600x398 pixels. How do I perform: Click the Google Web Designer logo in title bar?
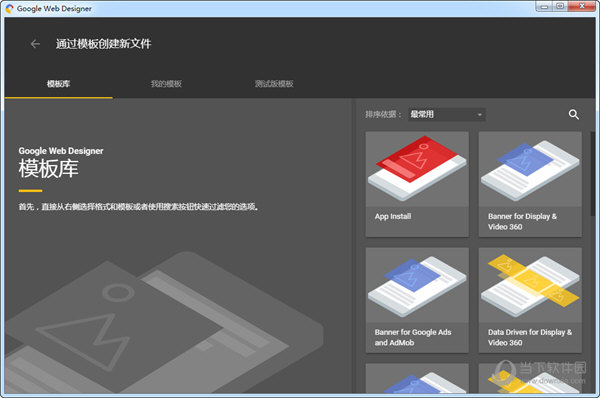pyautogui.click(x=9, y=8)
